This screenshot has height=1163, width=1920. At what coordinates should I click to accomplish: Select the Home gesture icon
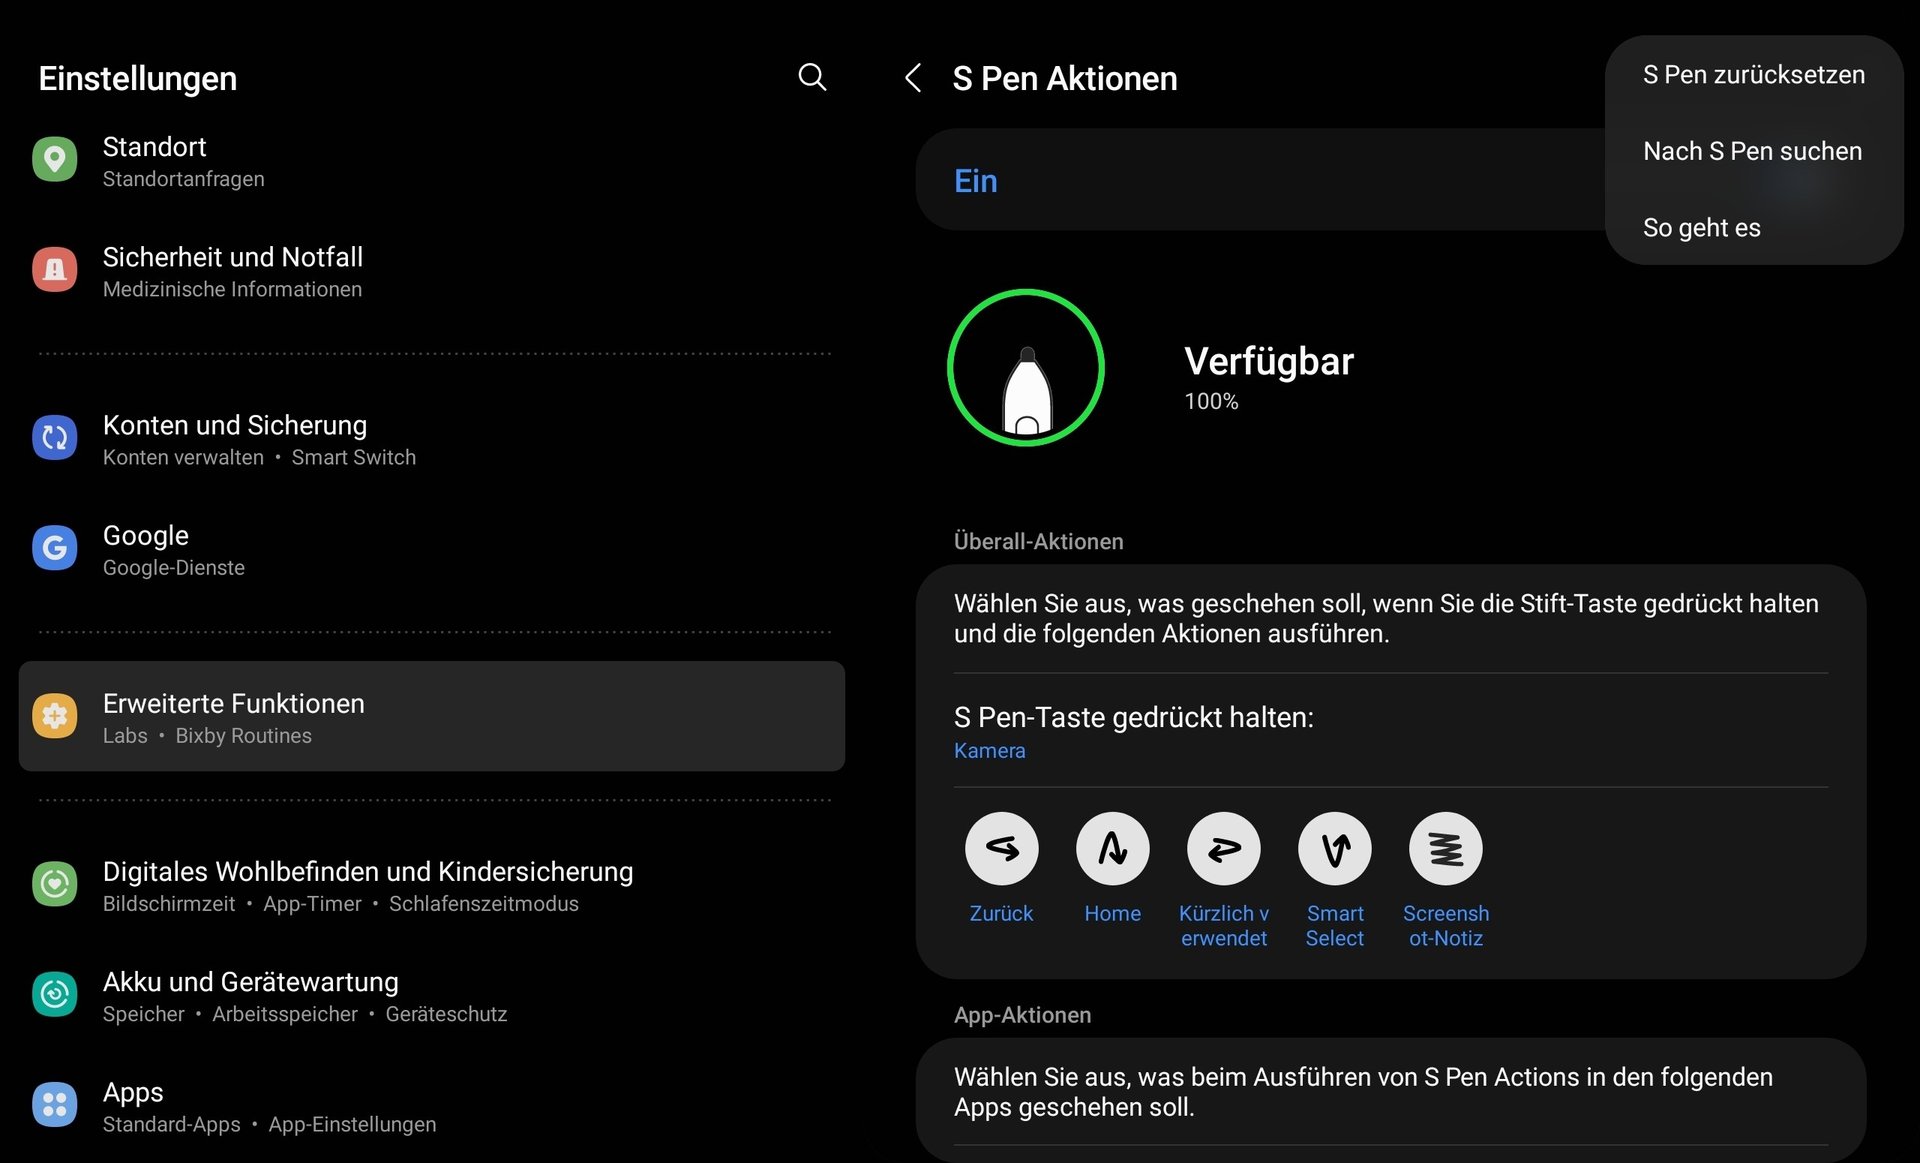point(1112,848)
